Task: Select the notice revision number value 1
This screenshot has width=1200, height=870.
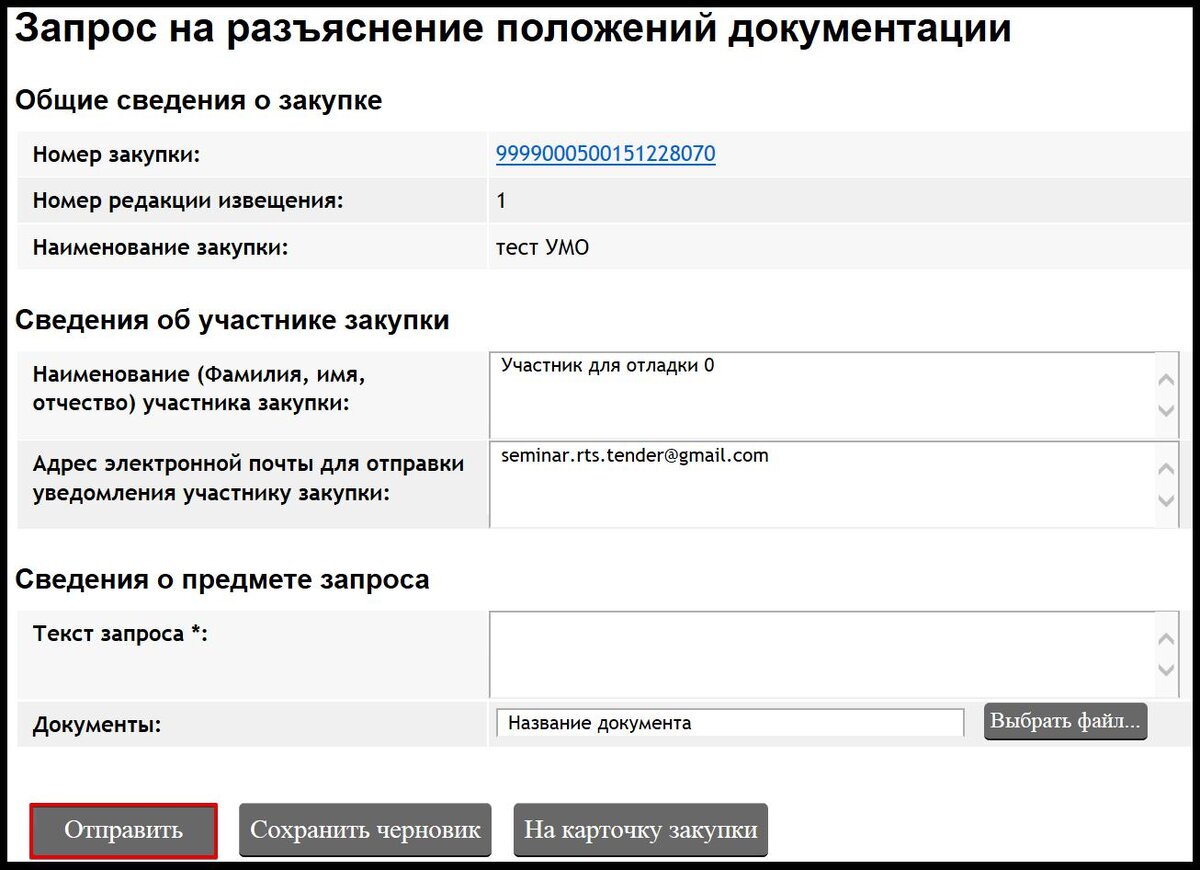Action: [500, 200]
